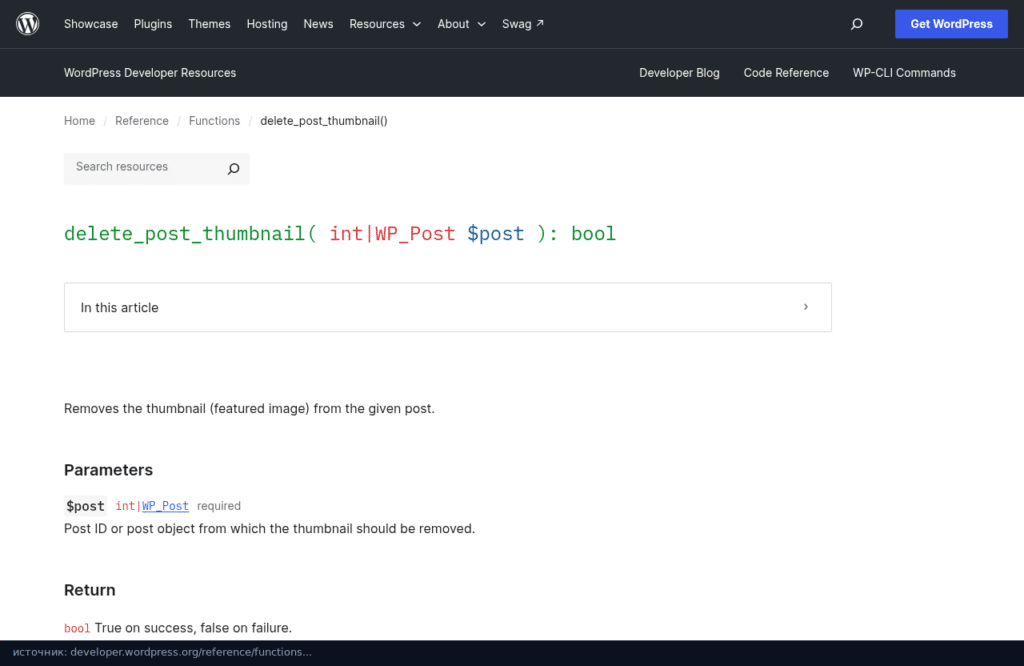
Task: Expand the About menu chevron
Action: coord(481,24)
